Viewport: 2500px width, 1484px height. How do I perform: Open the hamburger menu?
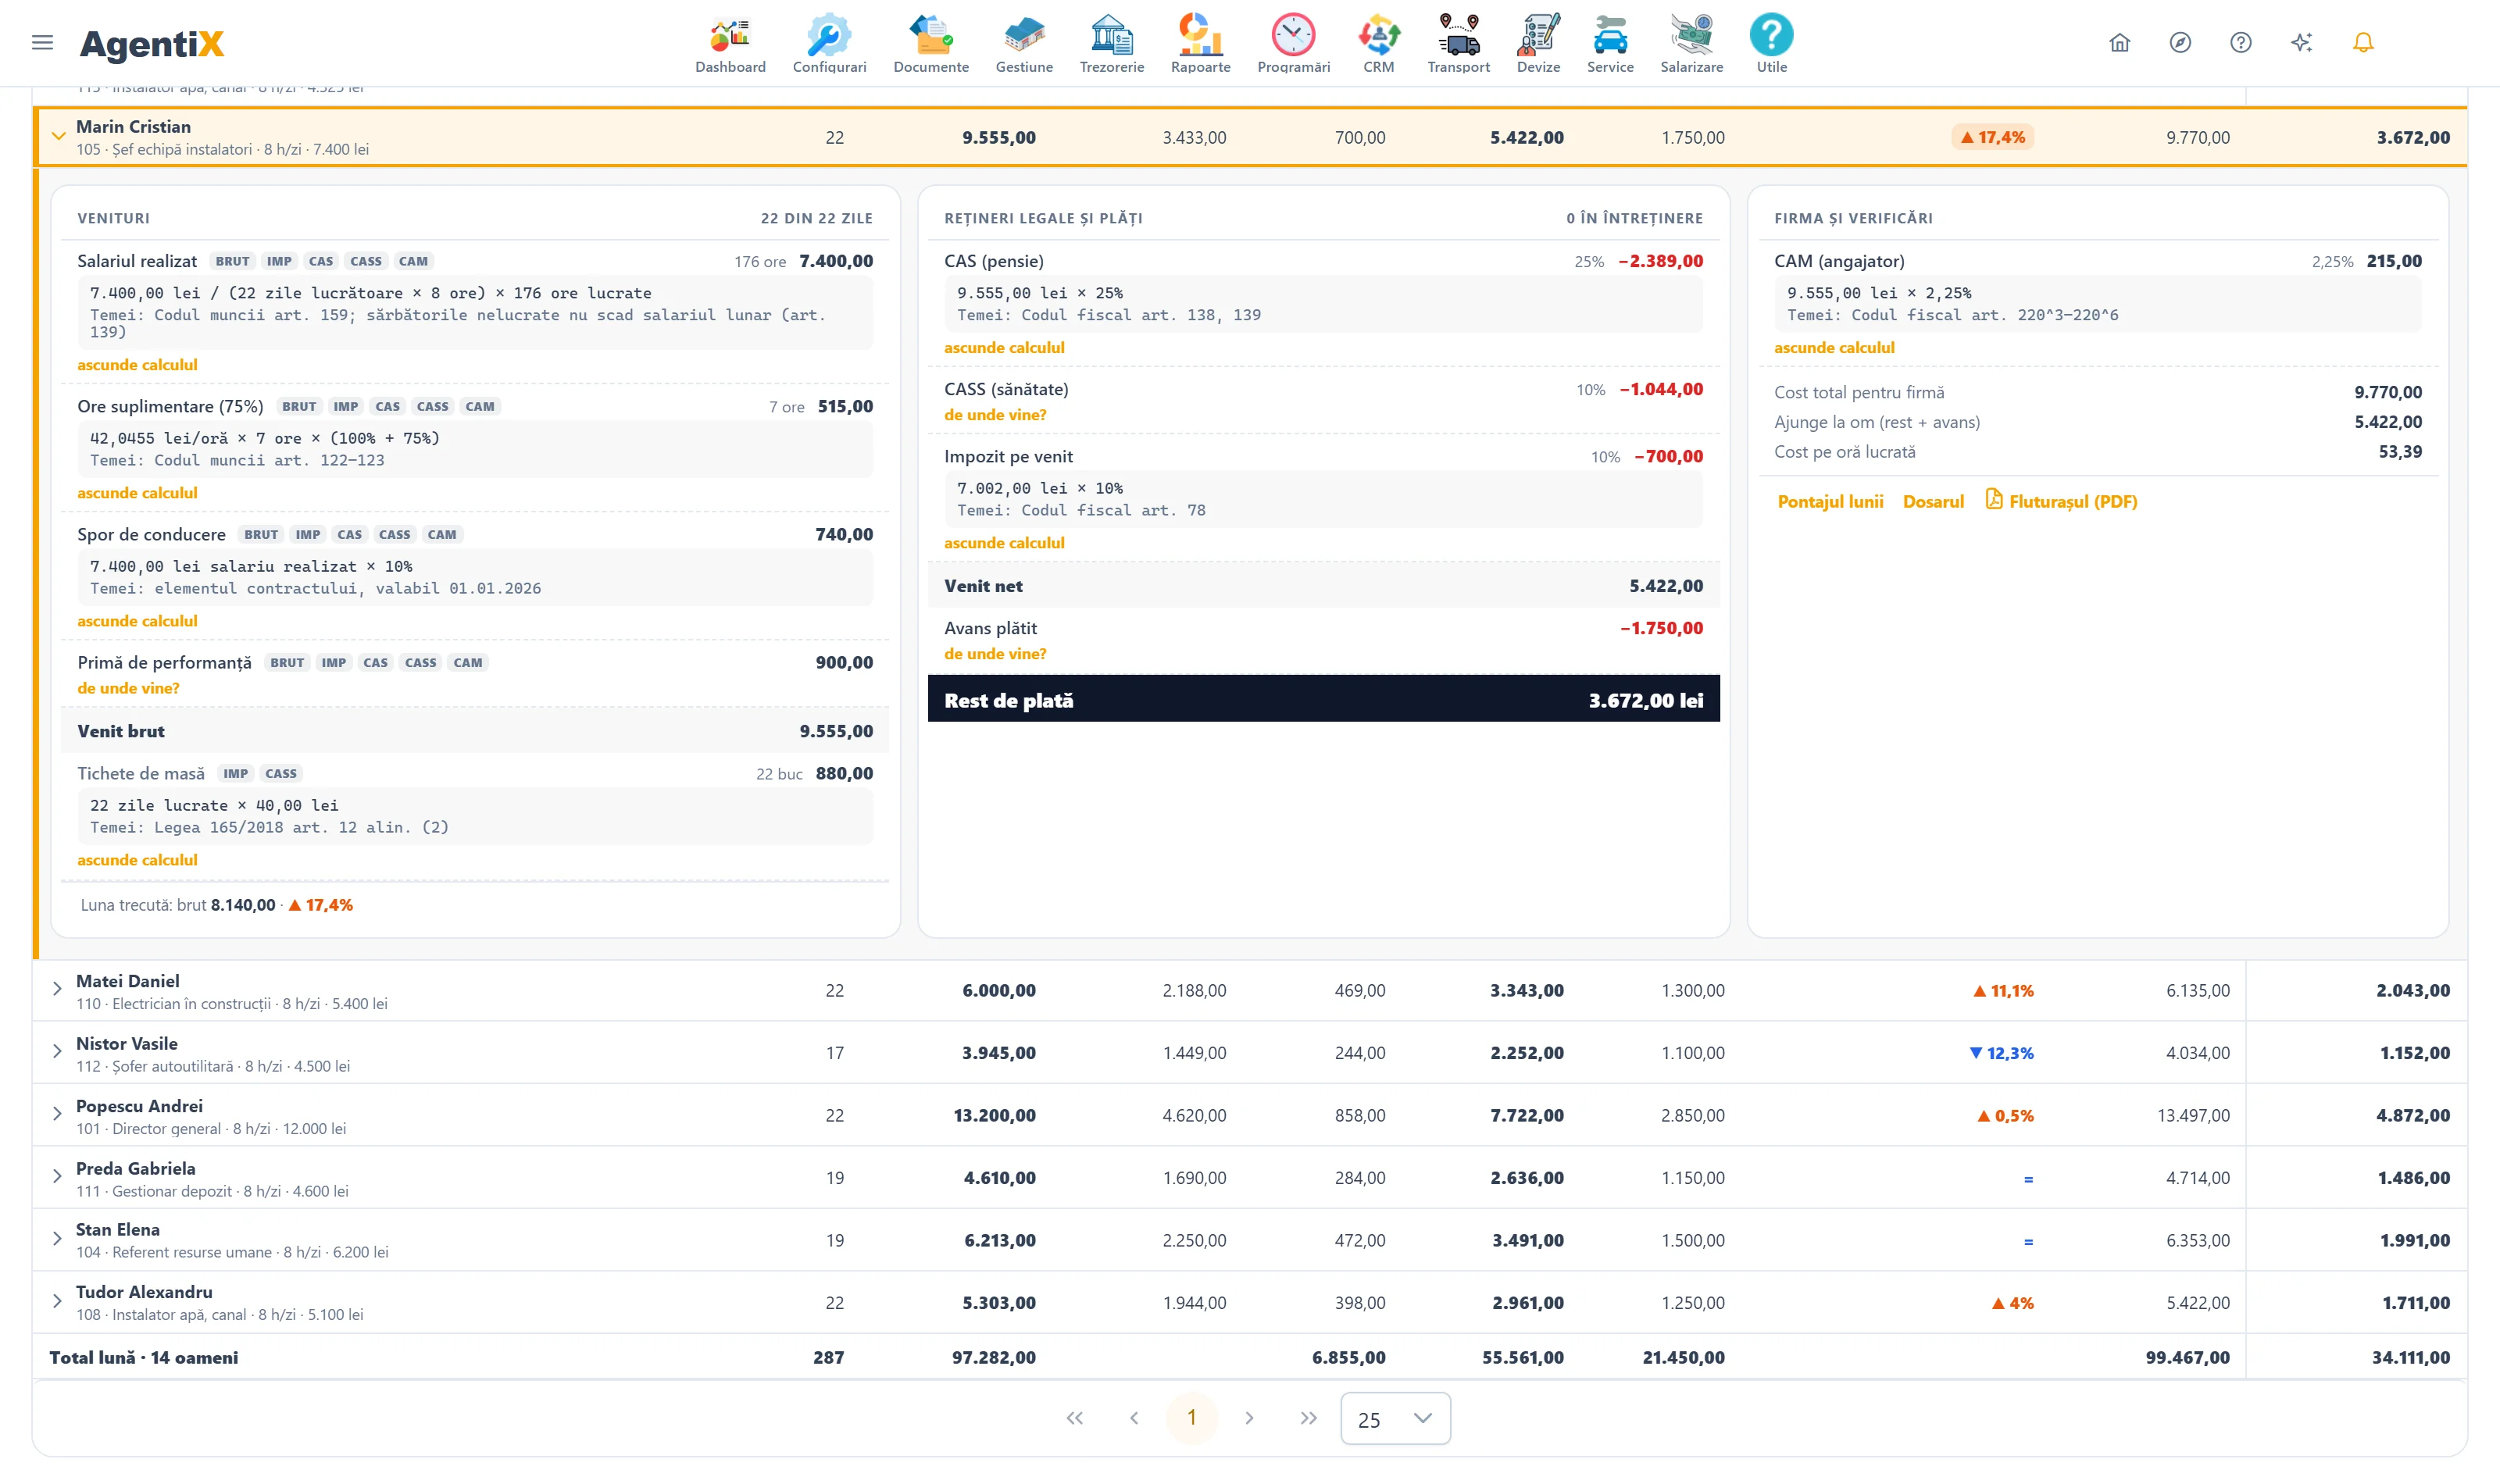pos(42,42)
